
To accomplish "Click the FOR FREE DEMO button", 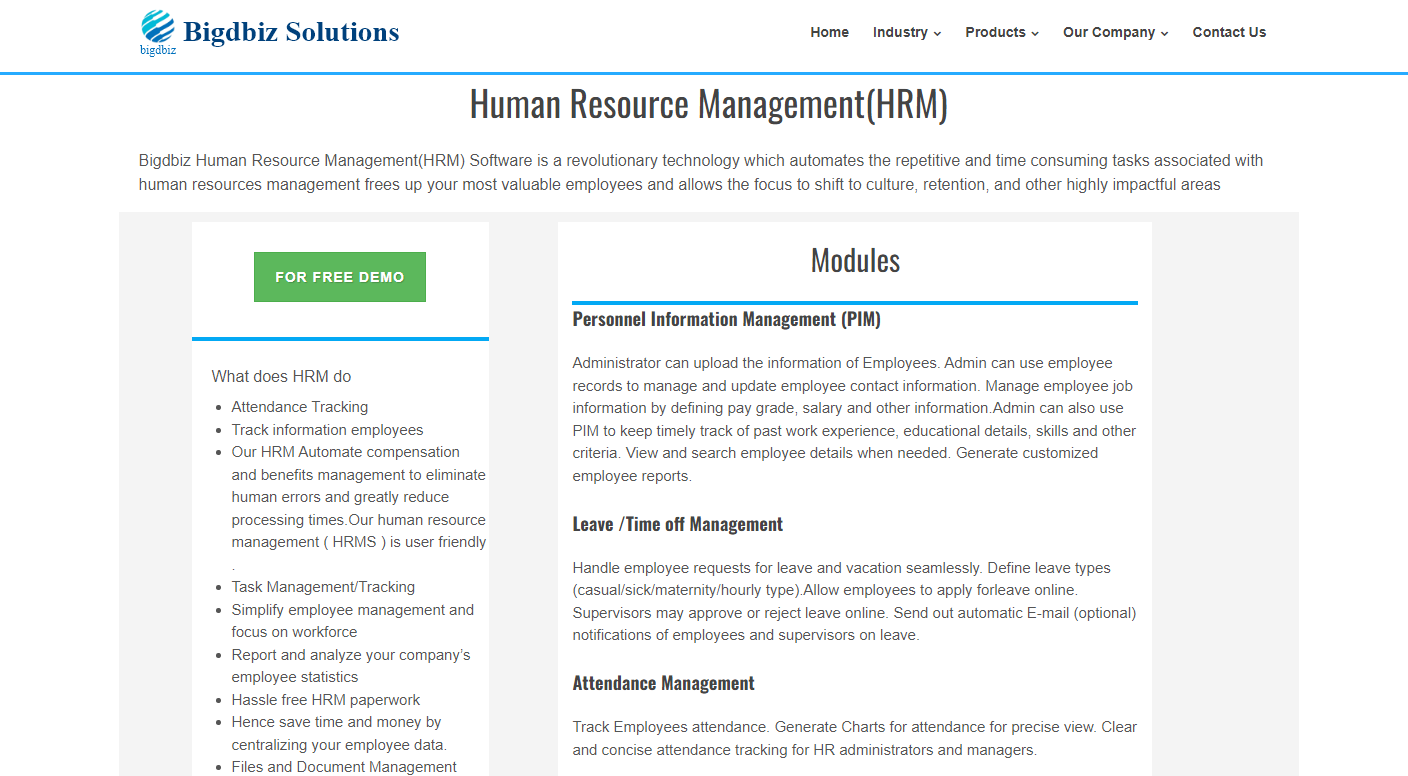I will click(340, 277).
